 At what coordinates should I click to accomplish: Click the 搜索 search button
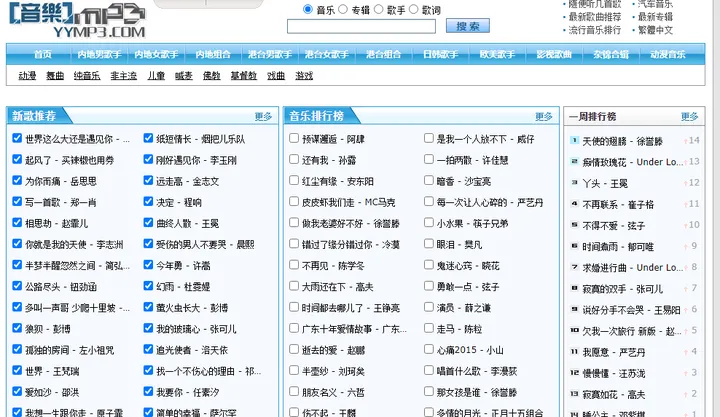pyautogui.click(x=467, y=26)
